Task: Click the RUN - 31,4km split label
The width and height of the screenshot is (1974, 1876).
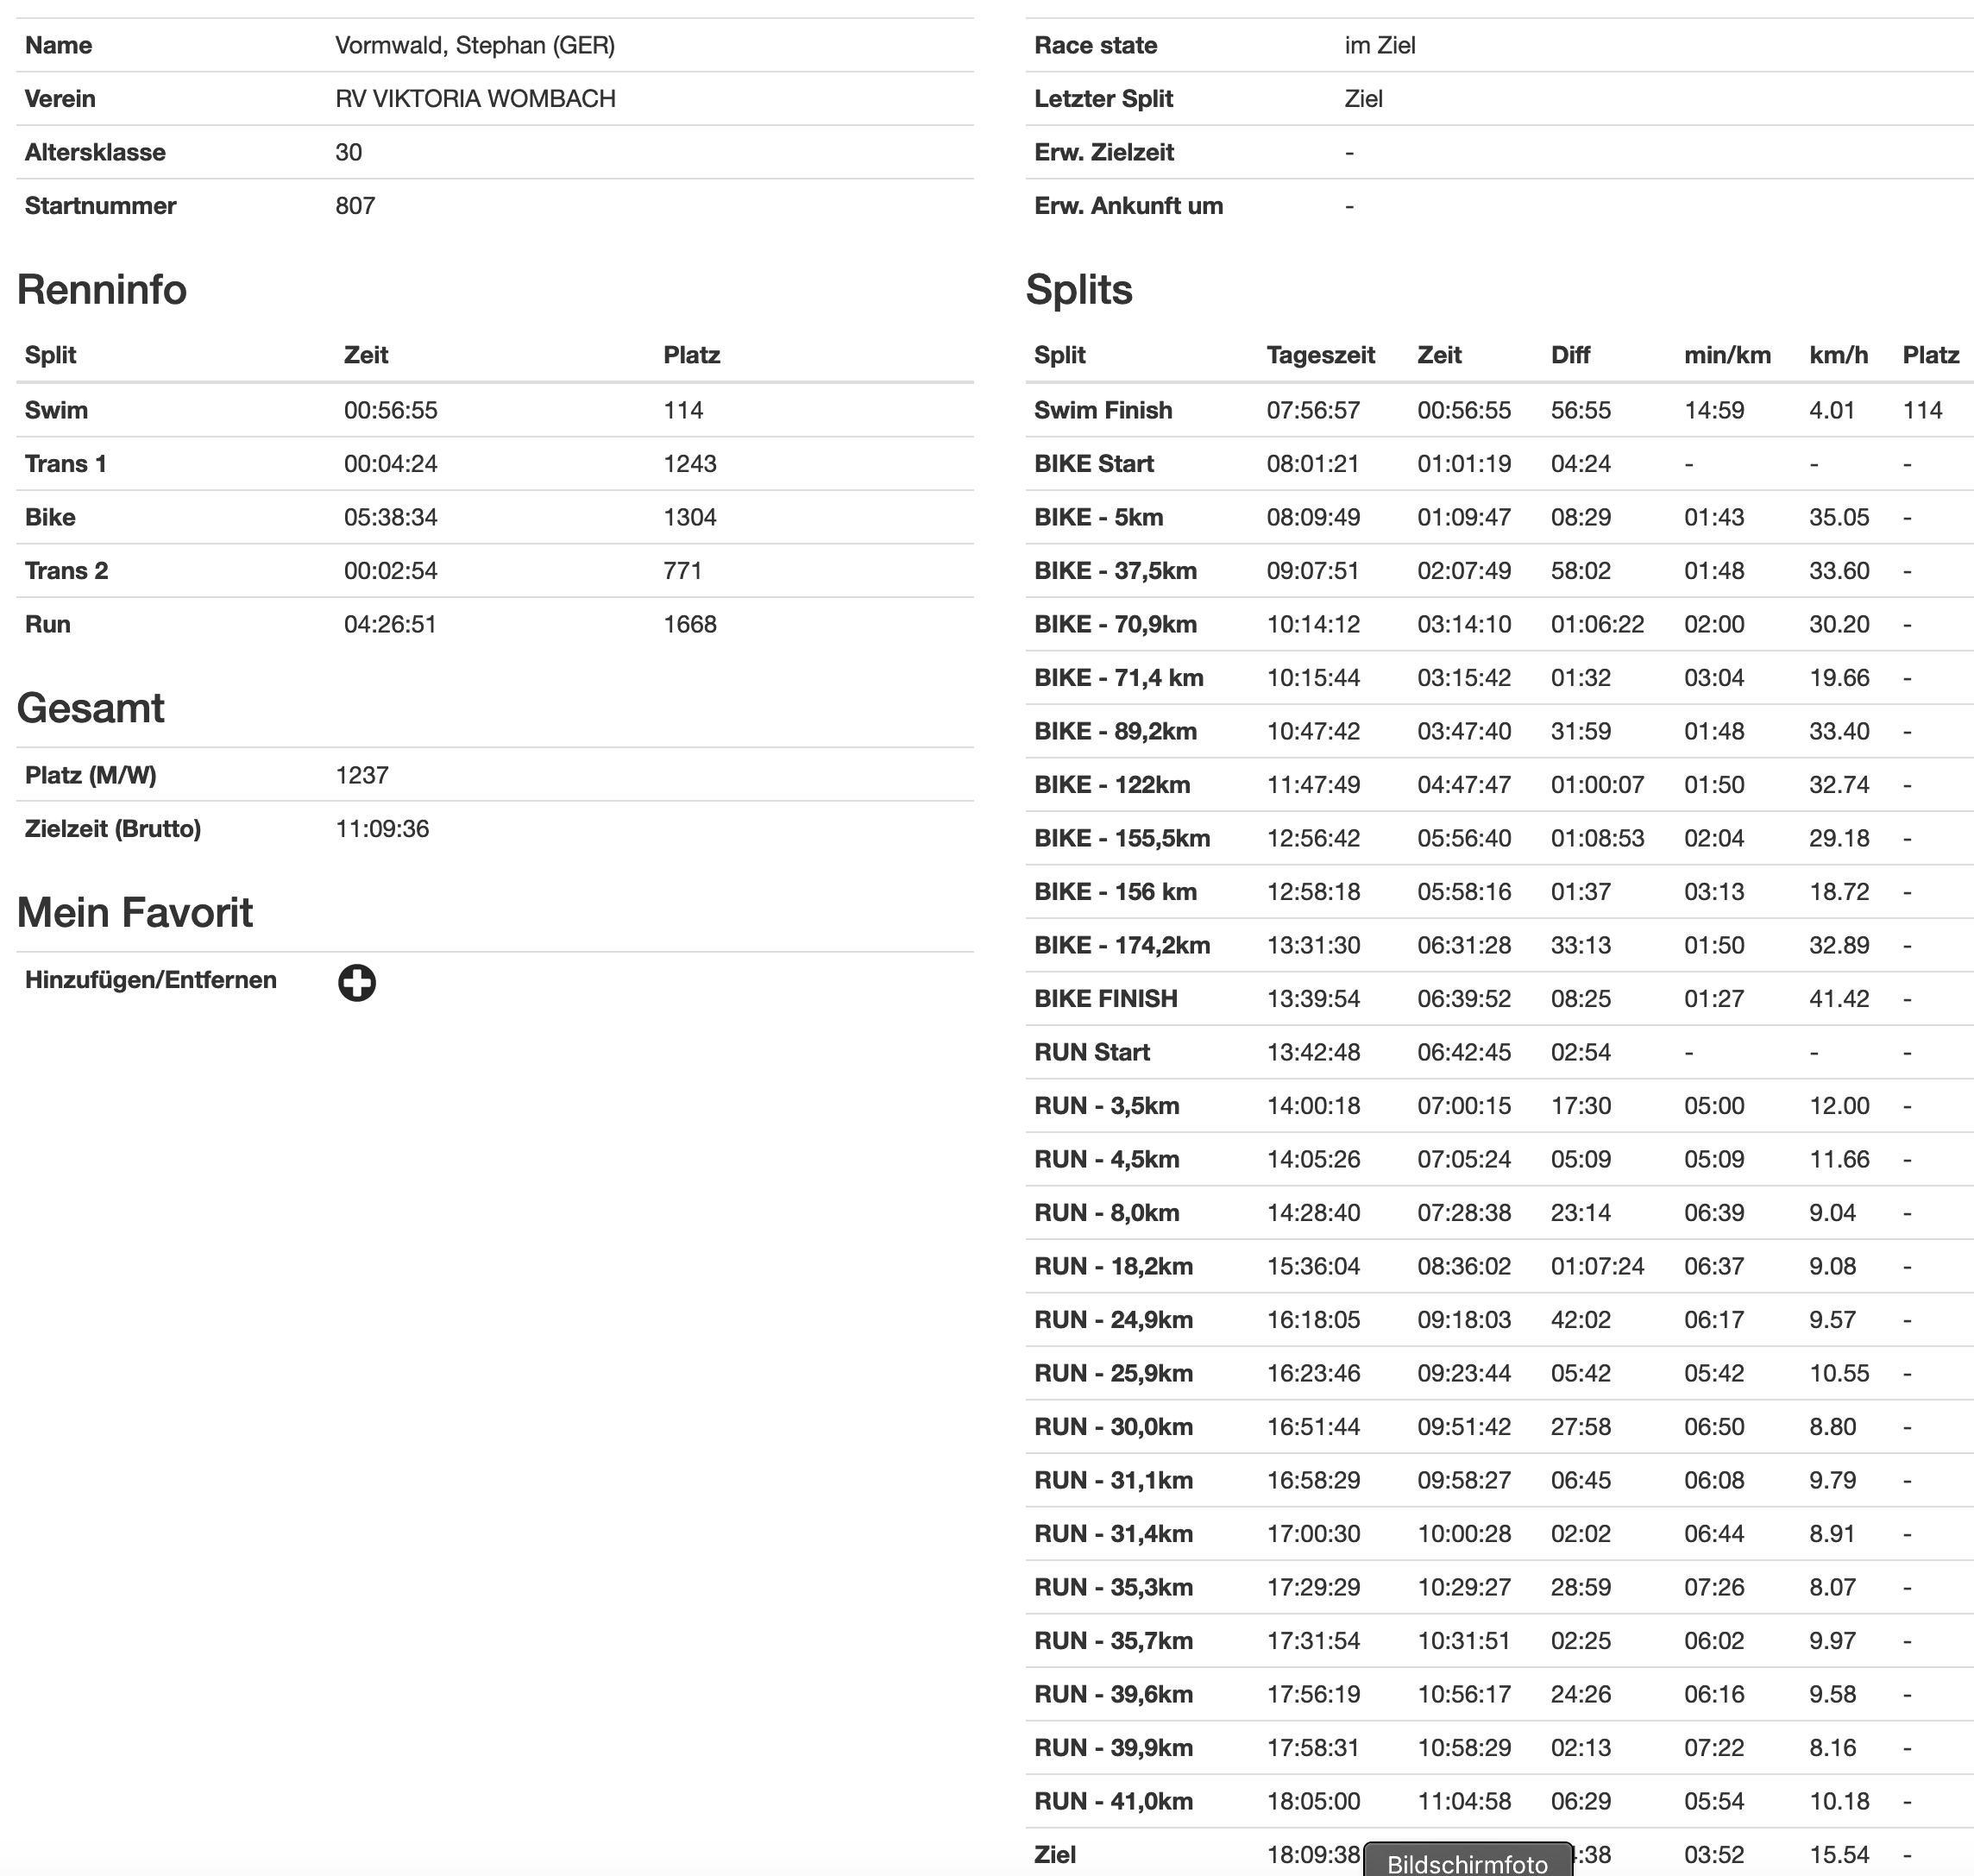Action: coord(1113,1533)
